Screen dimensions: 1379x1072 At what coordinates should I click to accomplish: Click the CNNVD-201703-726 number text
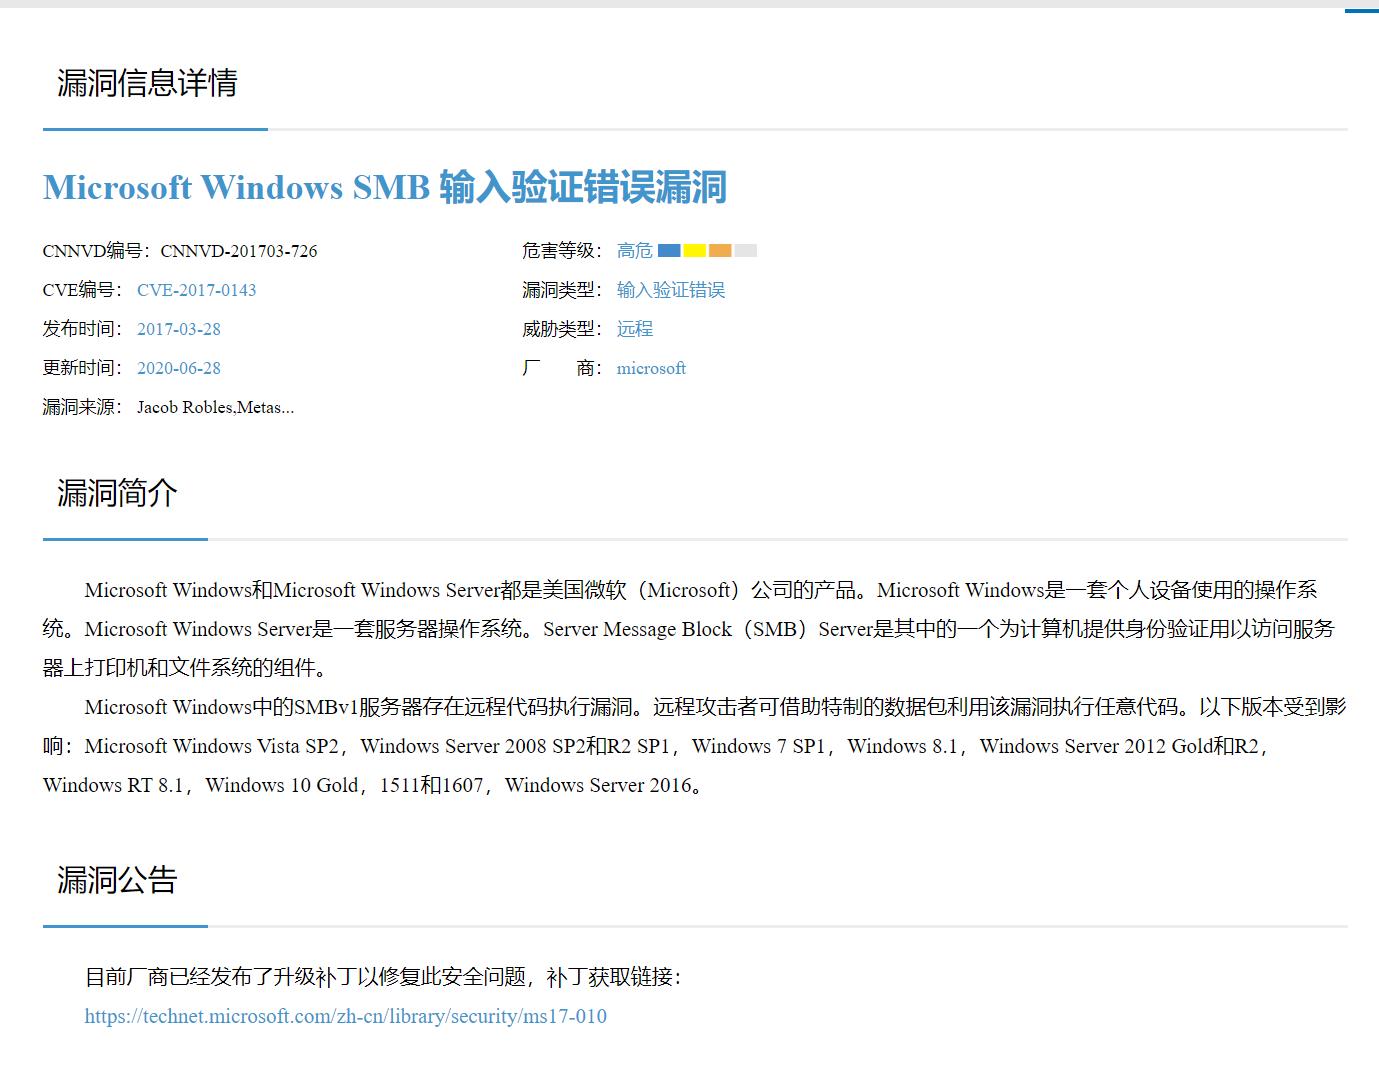[x=239, y=251]
